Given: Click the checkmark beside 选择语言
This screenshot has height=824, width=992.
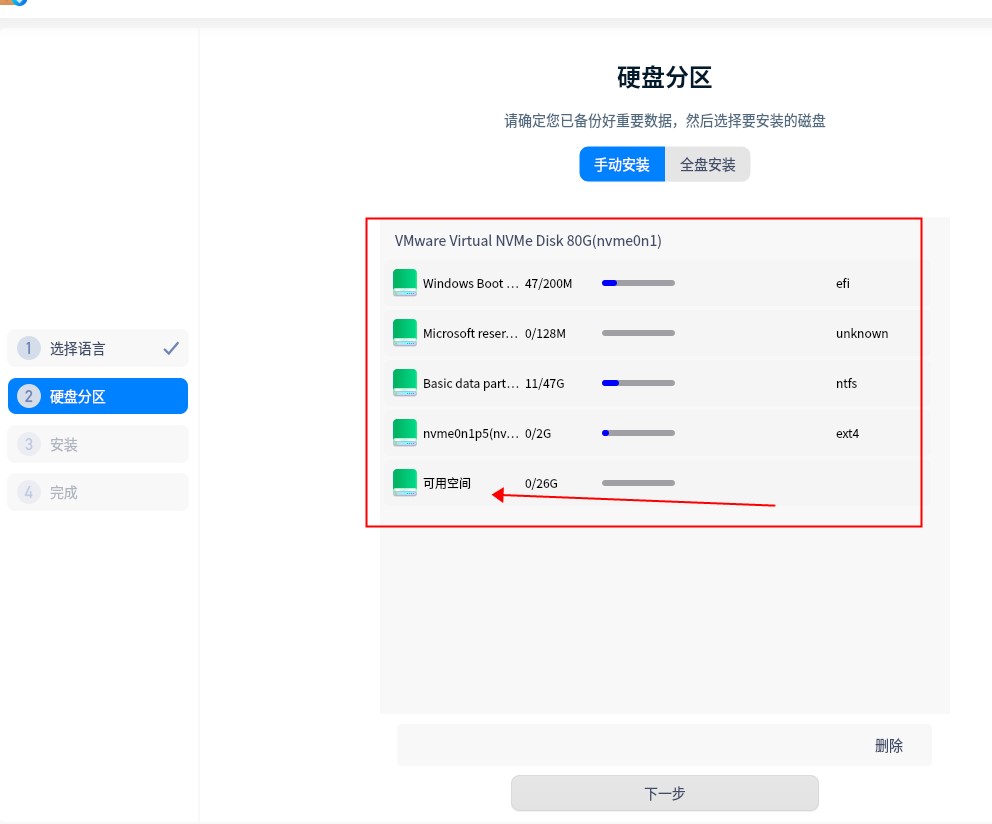Looking at the screenshot, I should (x=171, y=348).
